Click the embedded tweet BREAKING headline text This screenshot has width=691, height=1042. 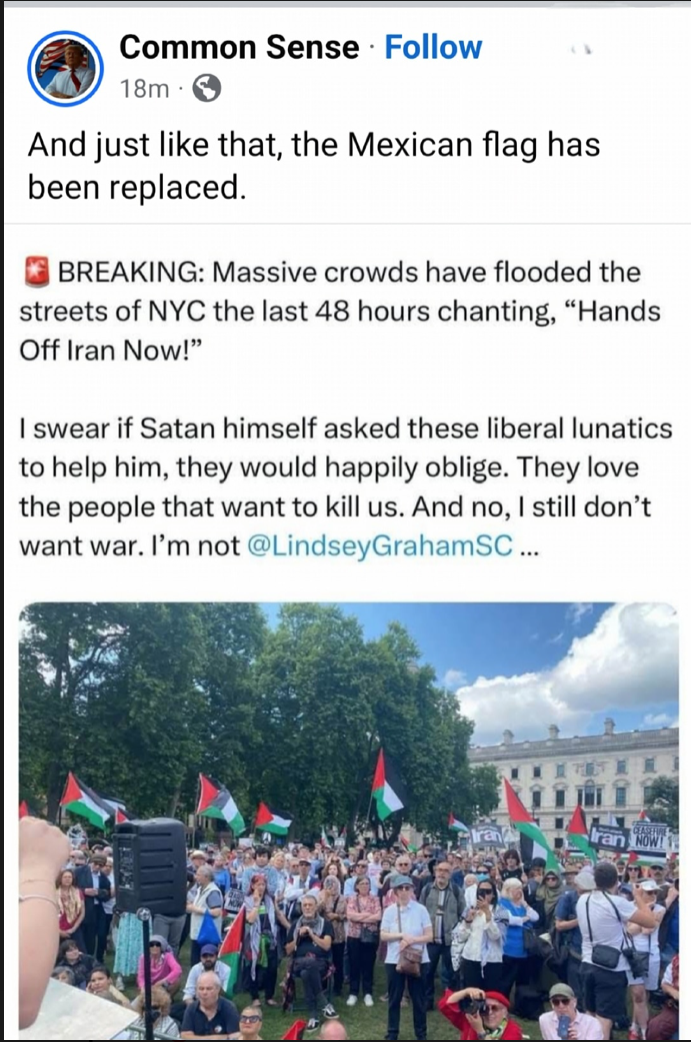coord(340,311)
